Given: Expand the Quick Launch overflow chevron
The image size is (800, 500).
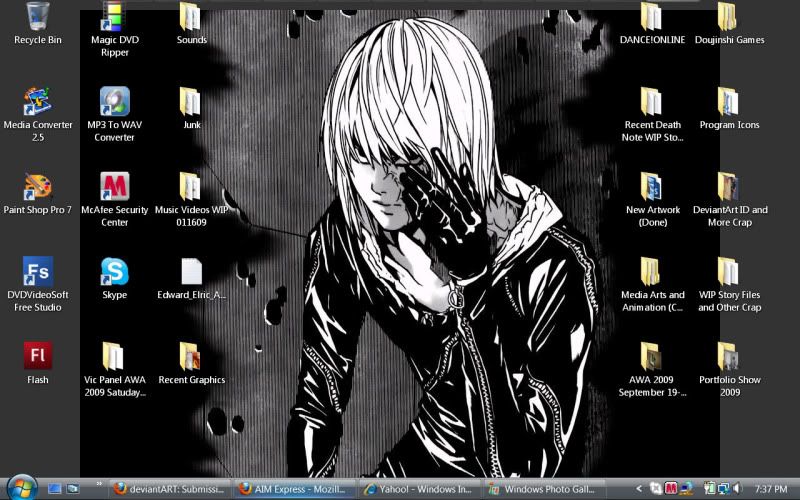Looking at the screenshot, I should click(x=98, y=484).
